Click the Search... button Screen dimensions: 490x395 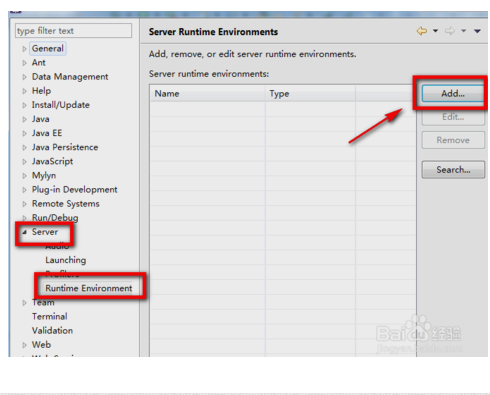[453, 170]
